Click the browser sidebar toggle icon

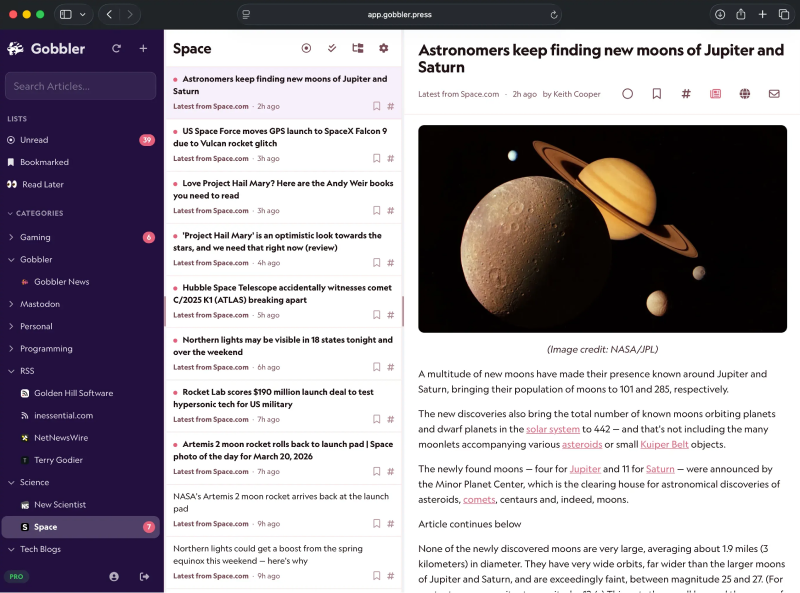coord(66,14)
